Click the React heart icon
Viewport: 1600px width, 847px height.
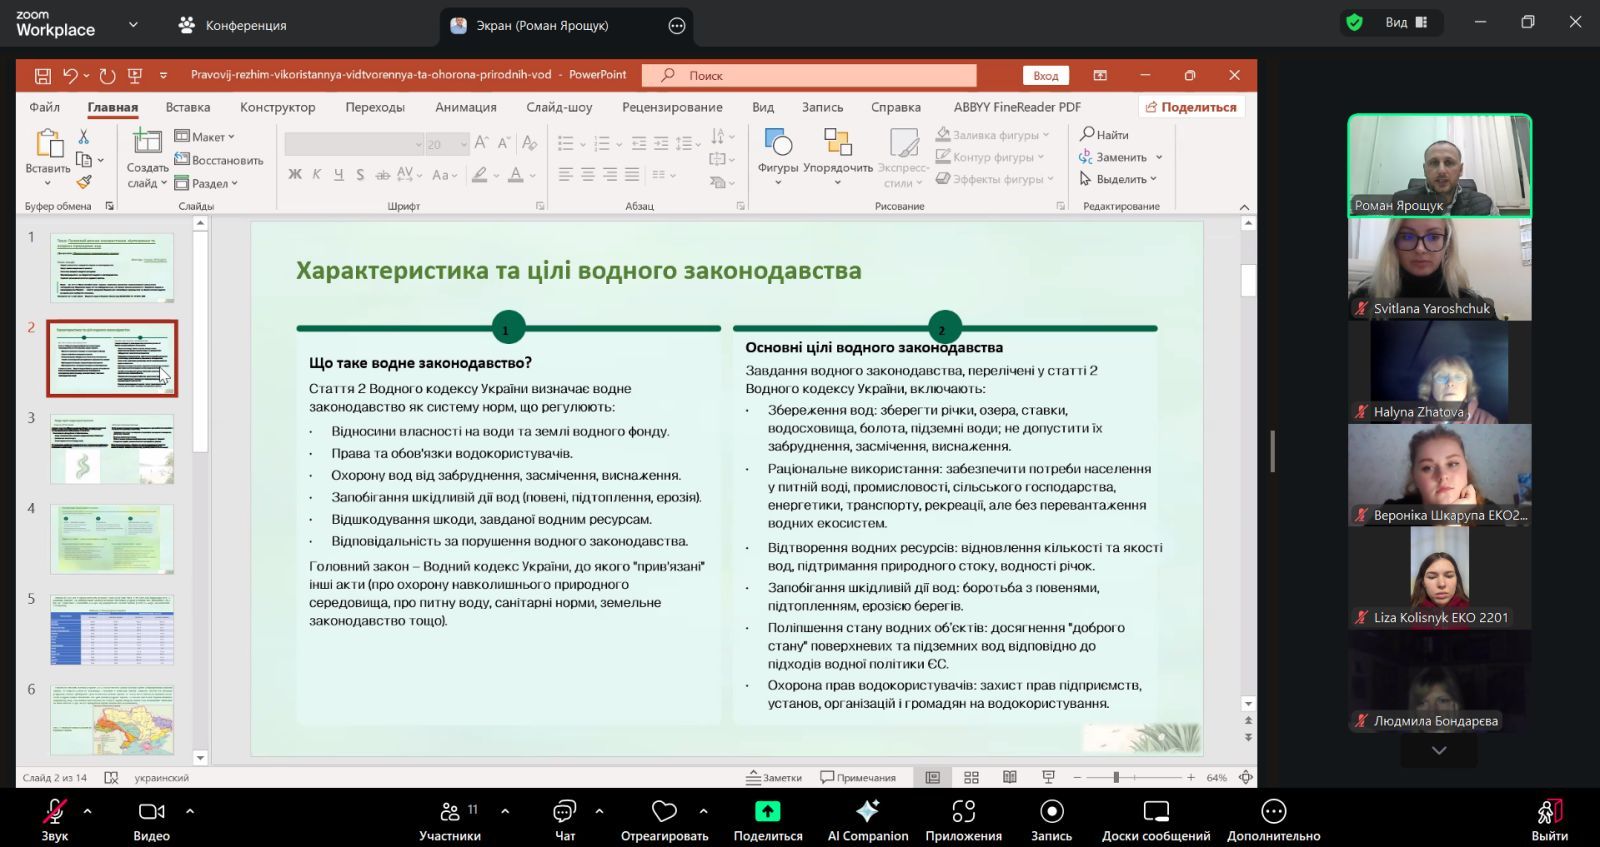tap(664, 812)
